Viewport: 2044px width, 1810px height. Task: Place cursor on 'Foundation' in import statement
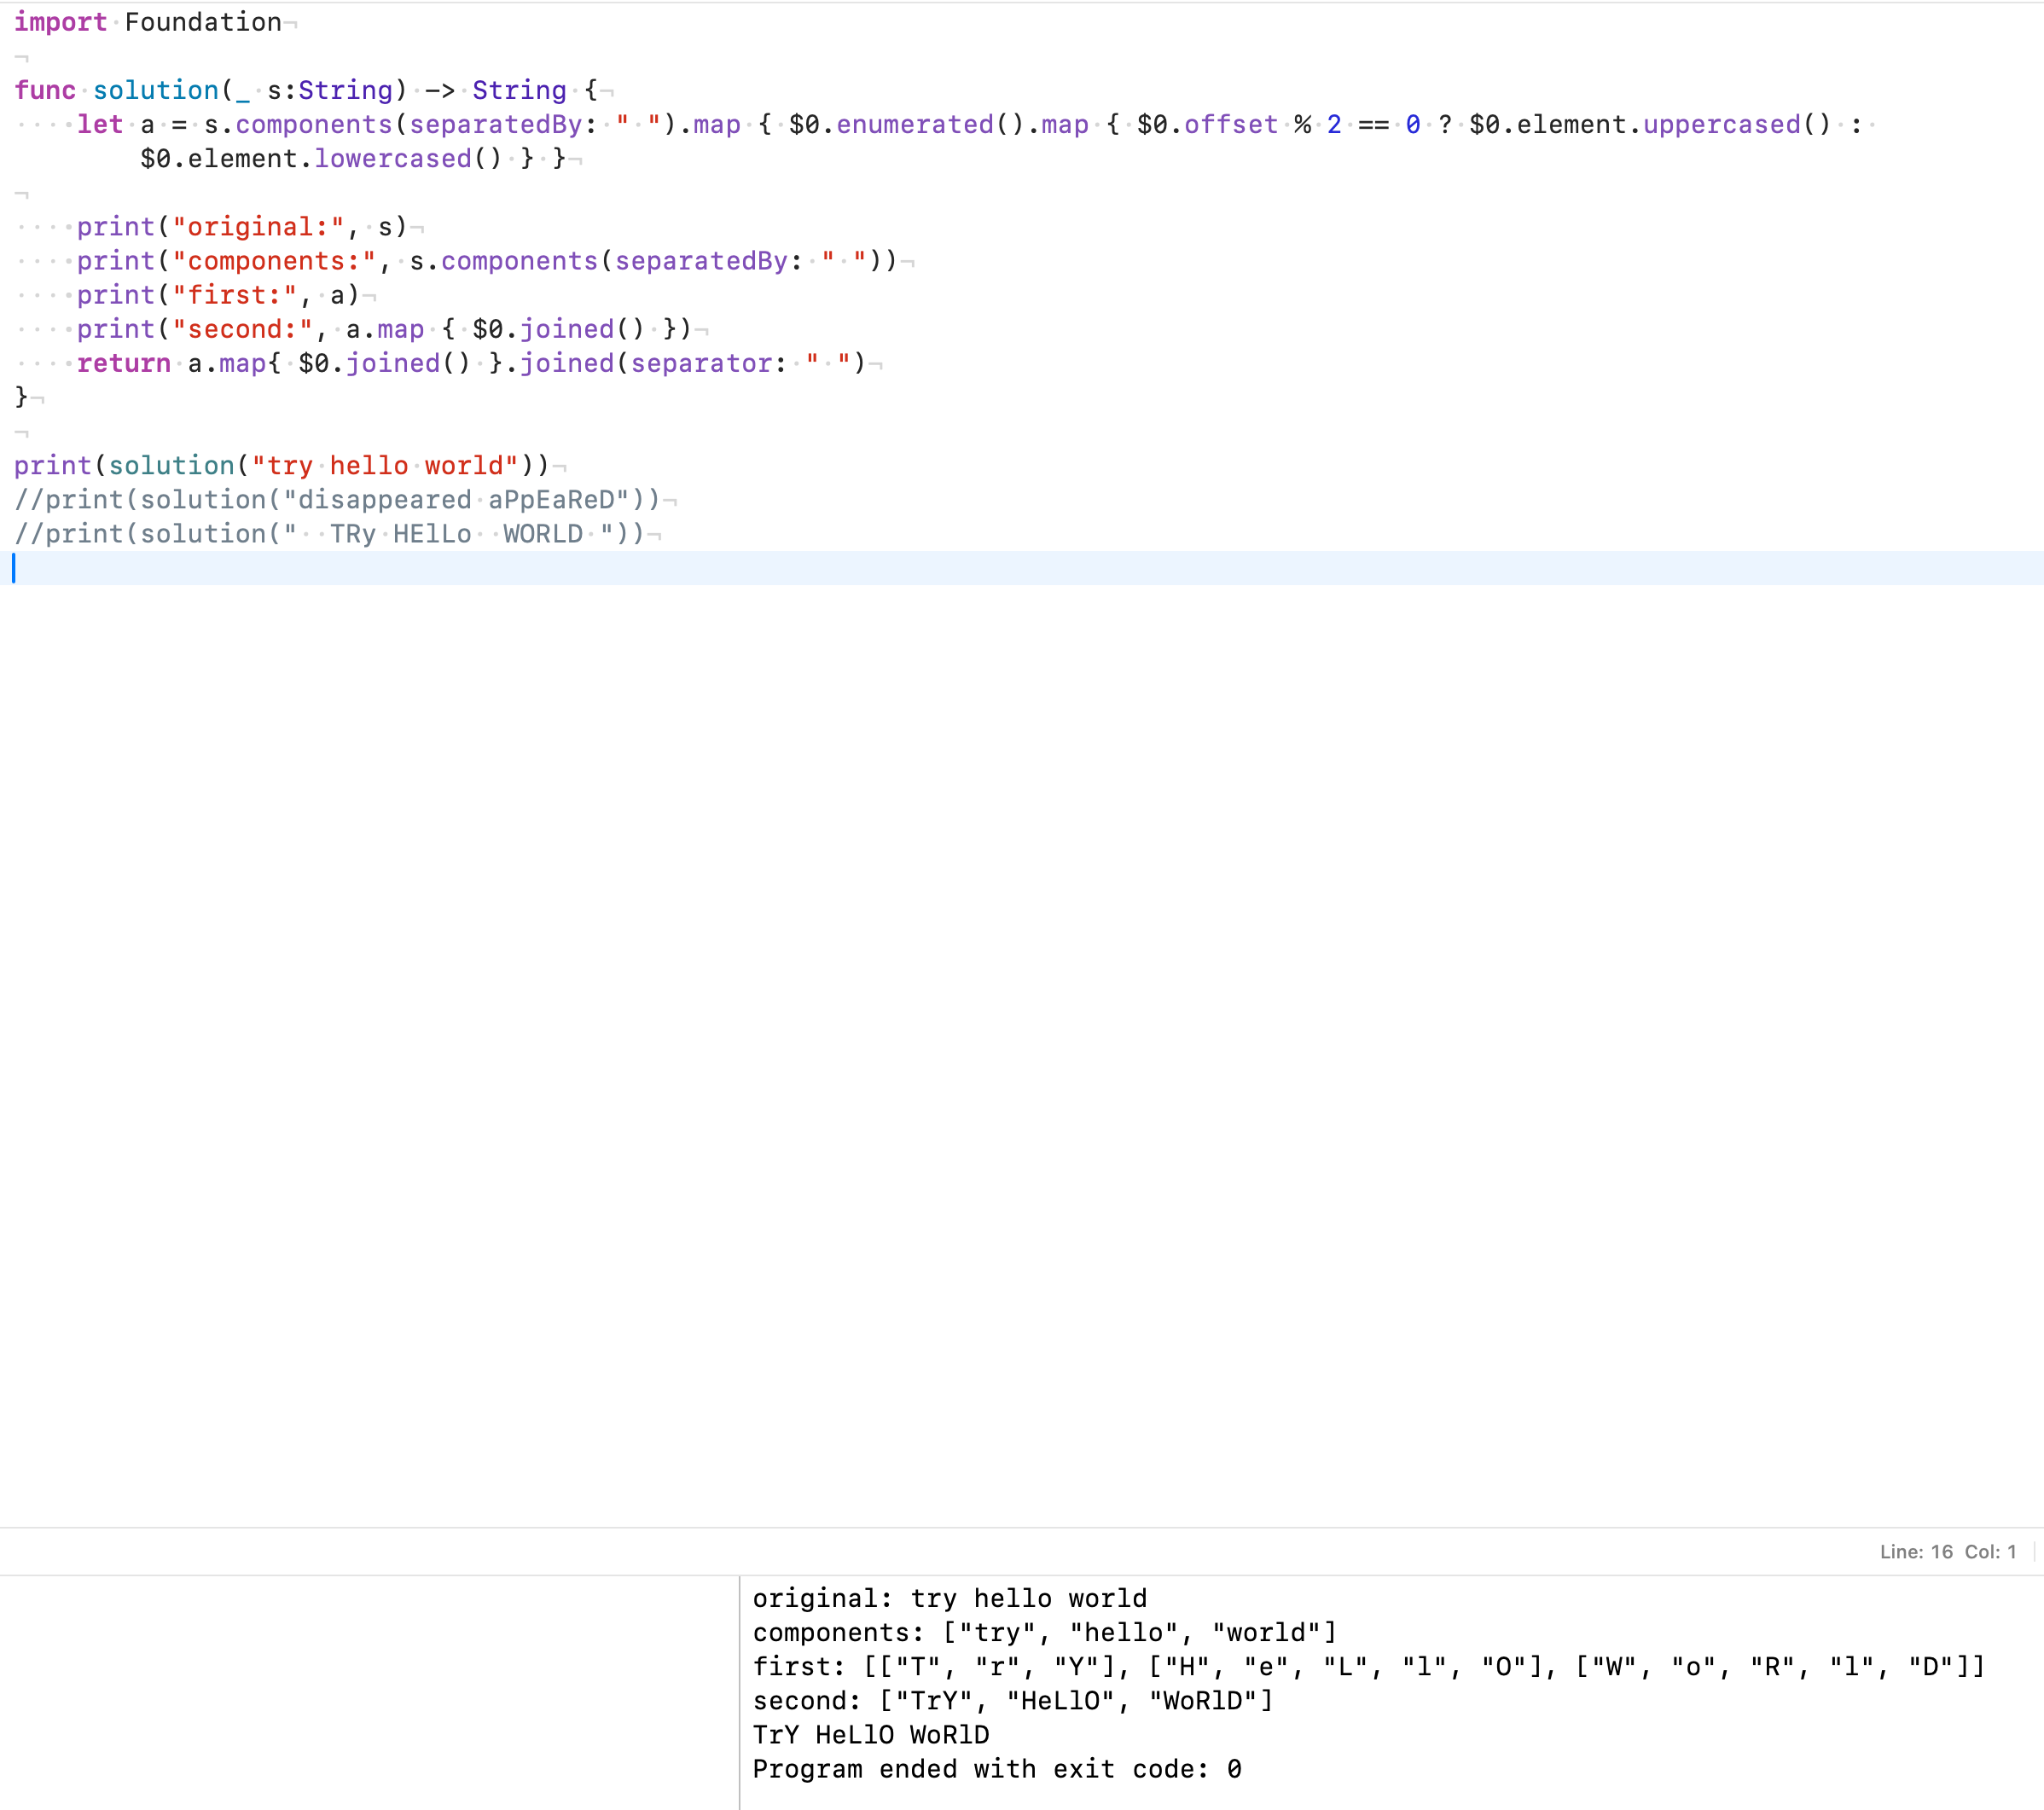[203, 22]
